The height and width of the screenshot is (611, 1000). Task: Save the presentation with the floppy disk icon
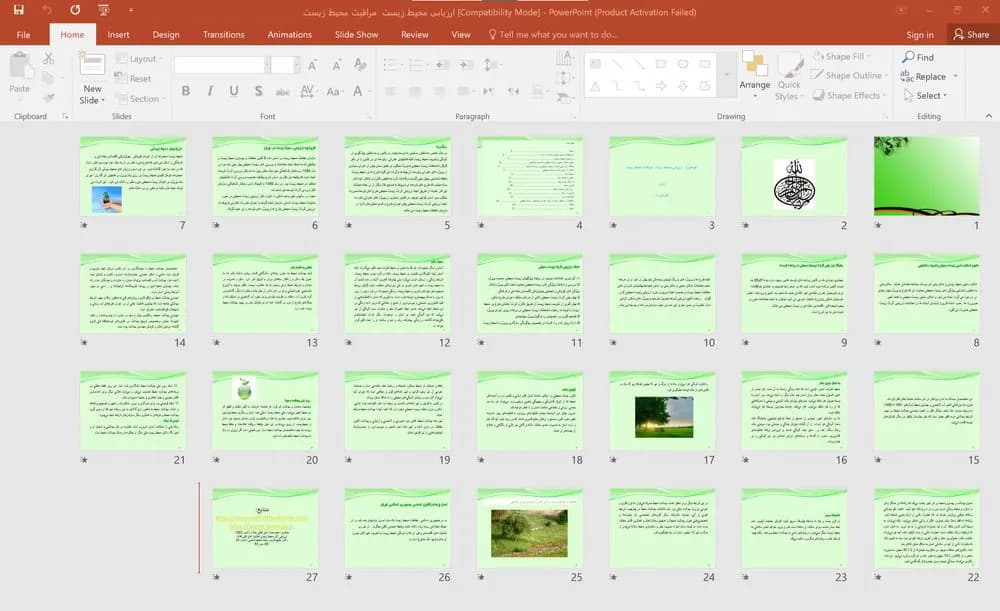click(18, 10)
